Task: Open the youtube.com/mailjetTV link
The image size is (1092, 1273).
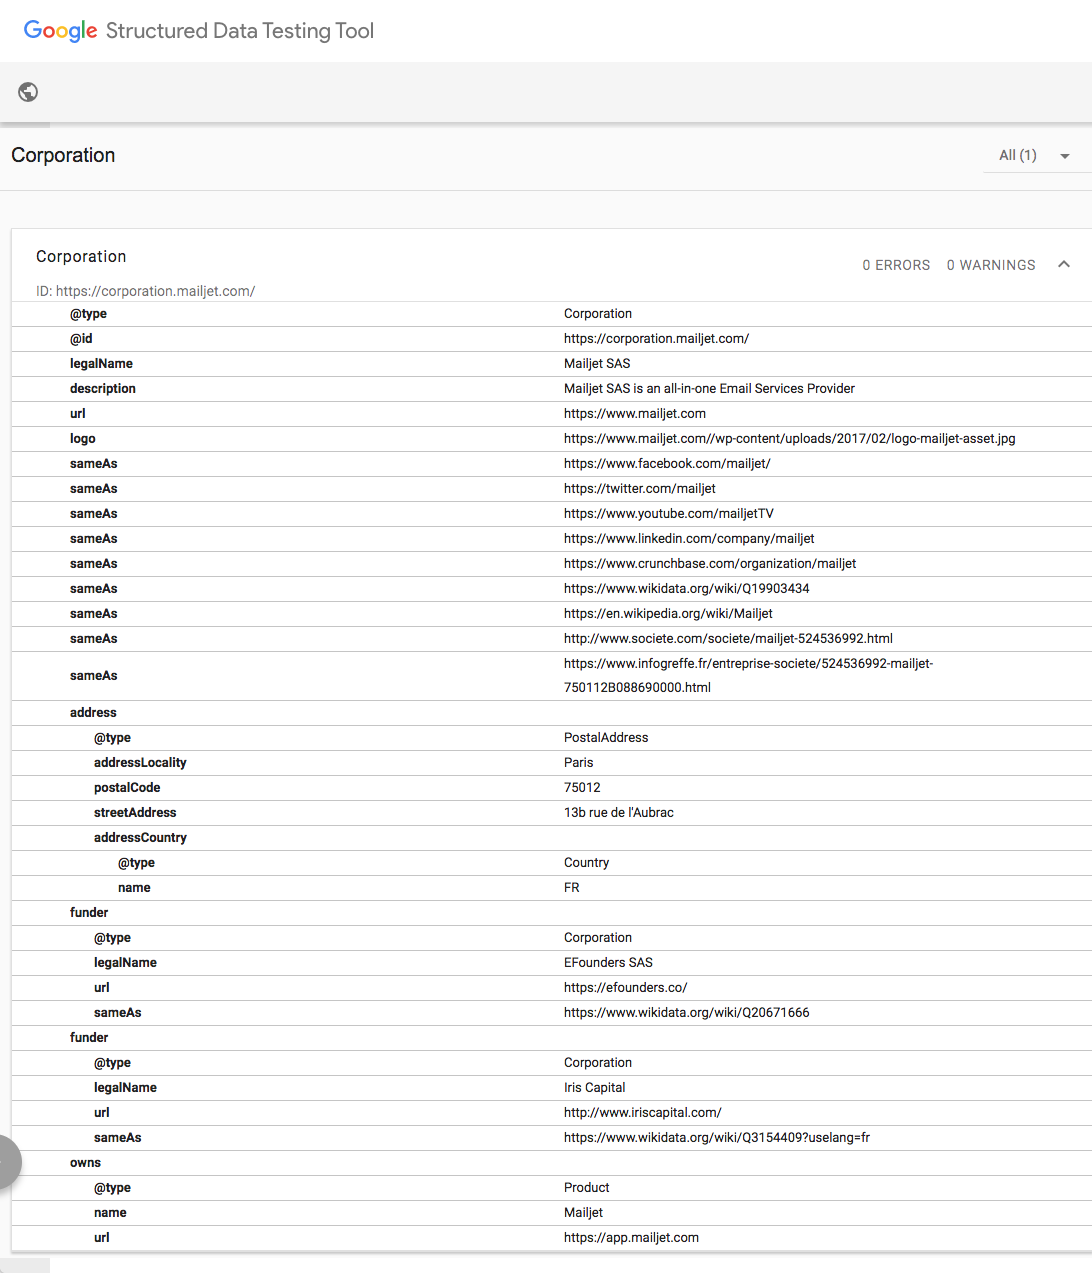Action: [x=669, y=513]
